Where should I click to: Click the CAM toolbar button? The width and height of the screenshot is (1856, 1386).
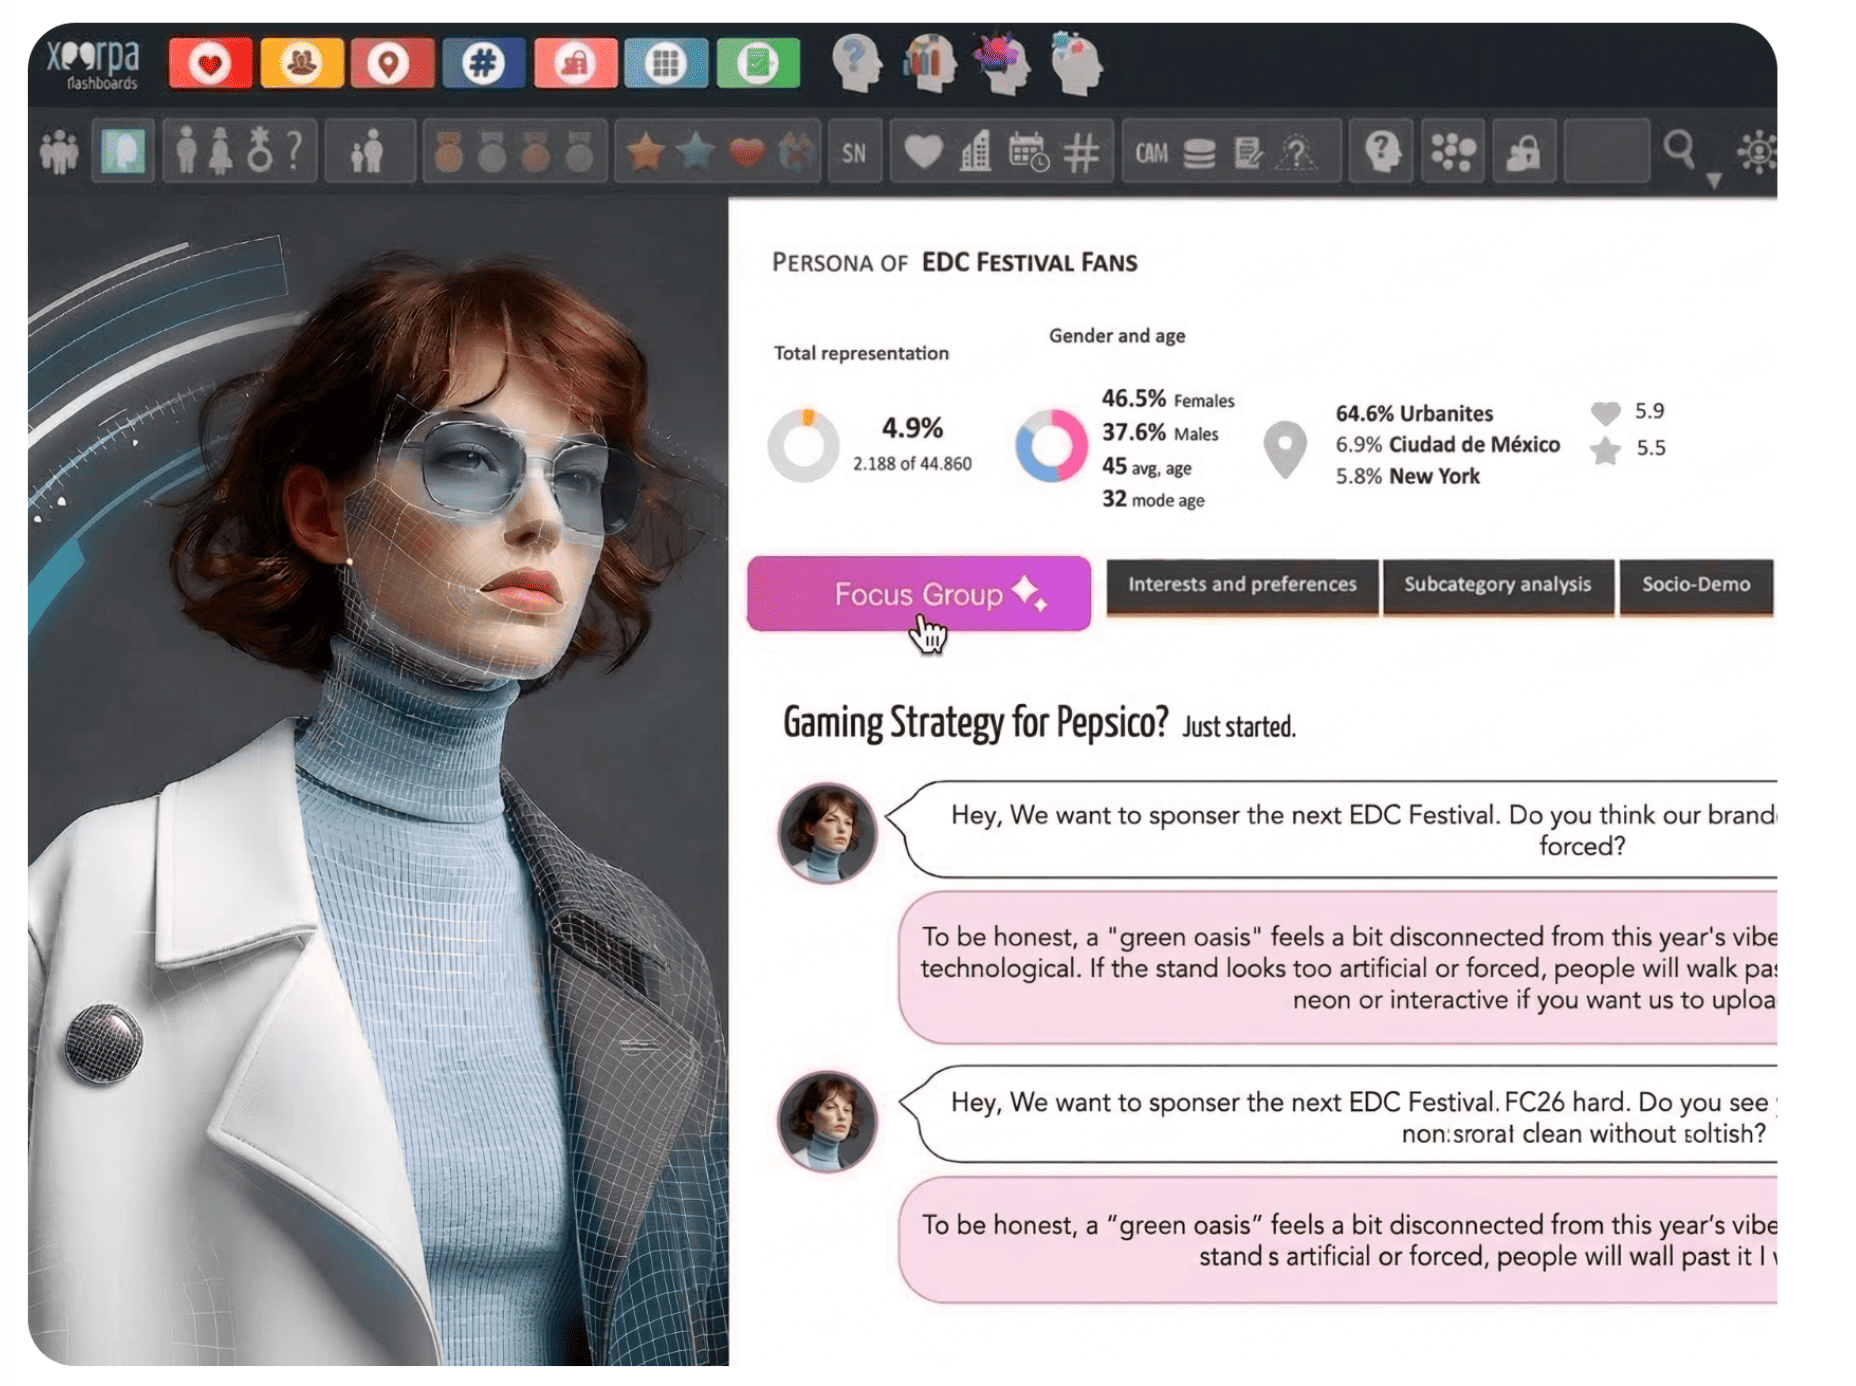(x=1151, y=153)
